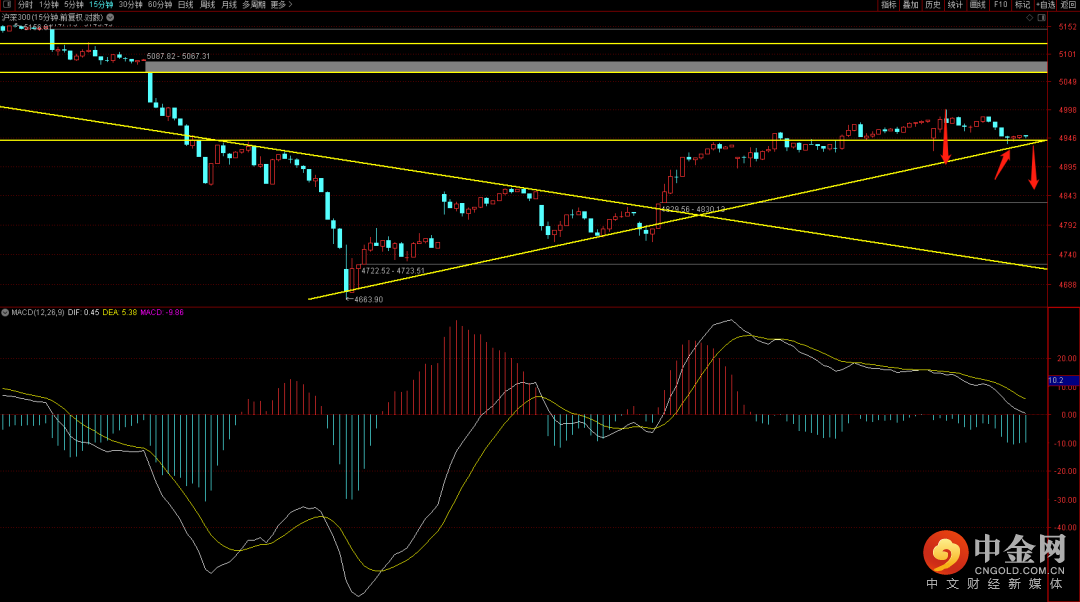Switch to the 分时 intraday view
Viewport: 1080px width, 602px height.
point(25,5)
